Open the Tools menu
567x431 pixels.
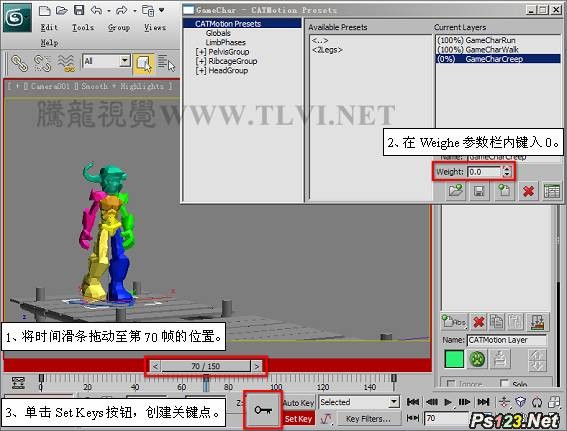tap(83, 27)
